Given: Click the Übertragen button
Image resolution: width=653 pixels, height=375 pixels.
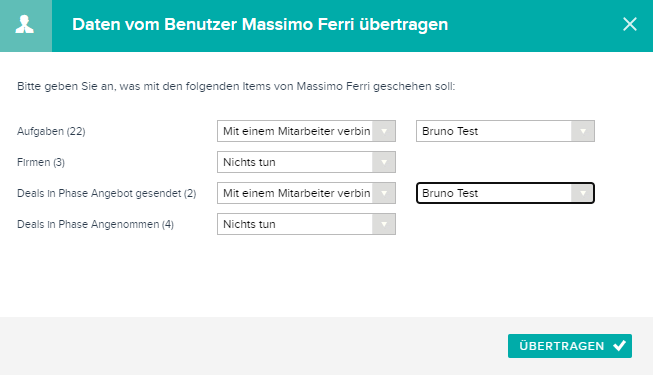Looking at the screenshot, I should (570, 346).
